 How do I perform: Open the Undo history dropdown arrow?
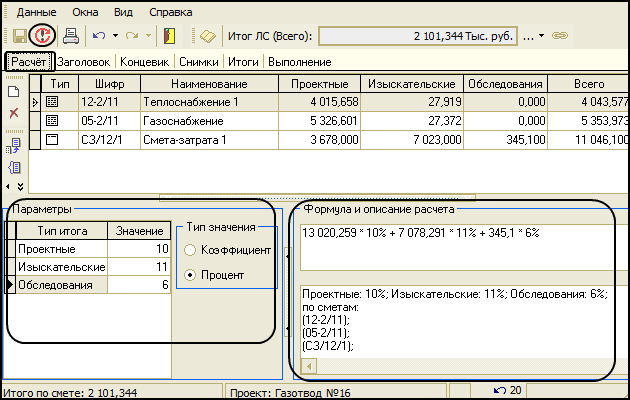click(115, 36)
